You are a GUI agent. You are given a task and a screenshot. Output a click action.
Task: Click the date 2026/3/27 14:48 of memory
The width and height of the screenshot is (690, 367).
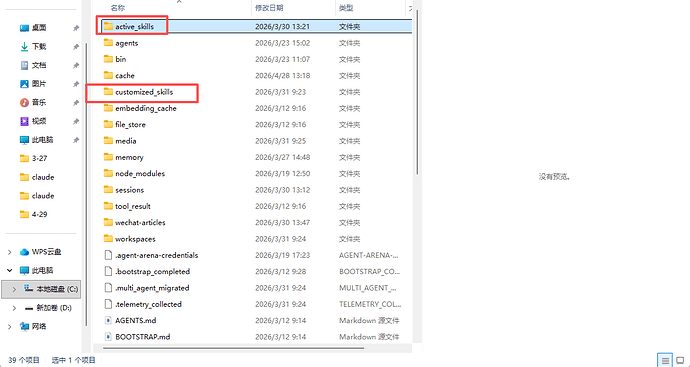(283, 157)
